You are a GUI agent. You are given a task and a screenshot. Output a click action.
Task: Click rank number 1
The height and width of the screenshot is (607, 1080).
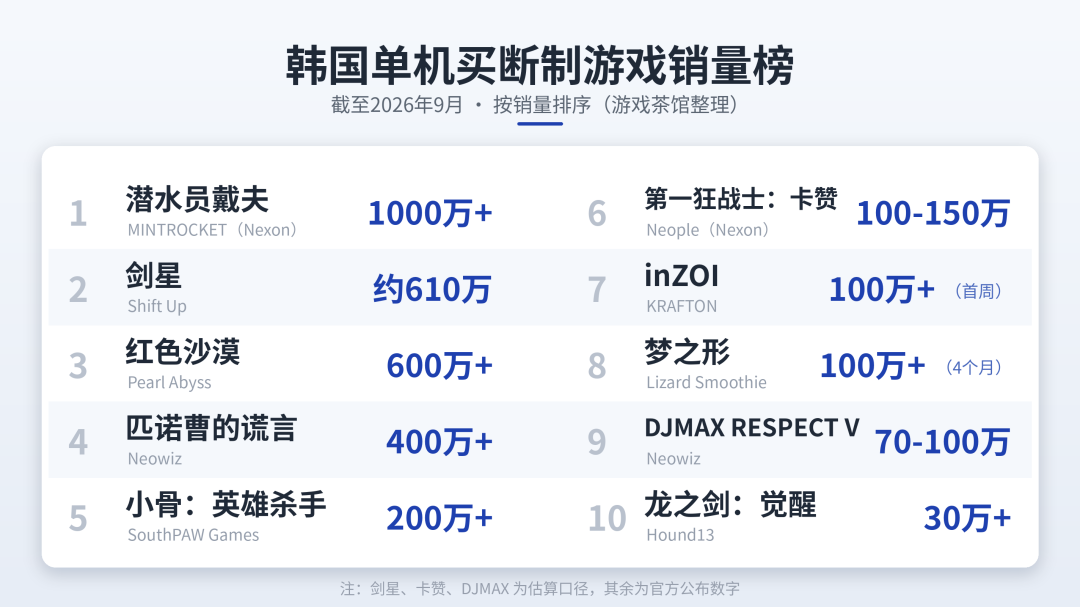(x=79, y=214)
